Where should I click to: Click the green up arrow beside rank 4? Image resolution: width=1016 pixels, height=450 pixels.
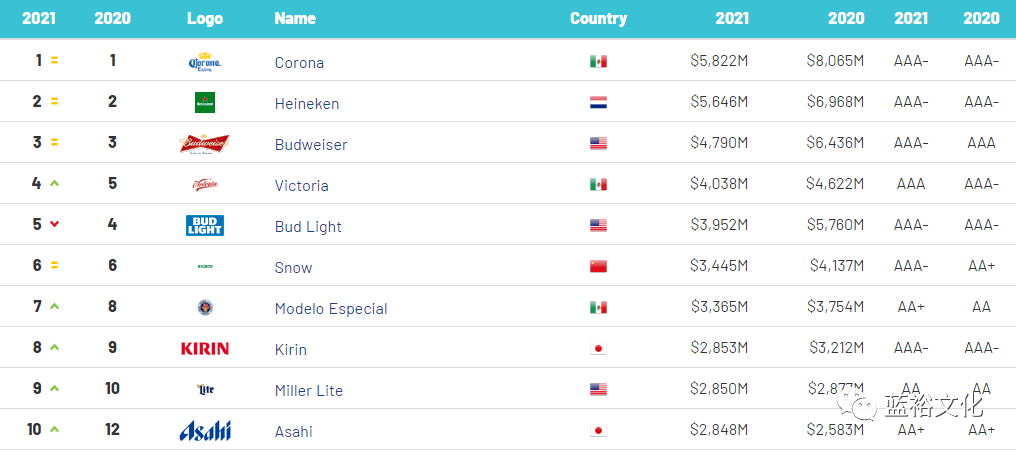54,184
